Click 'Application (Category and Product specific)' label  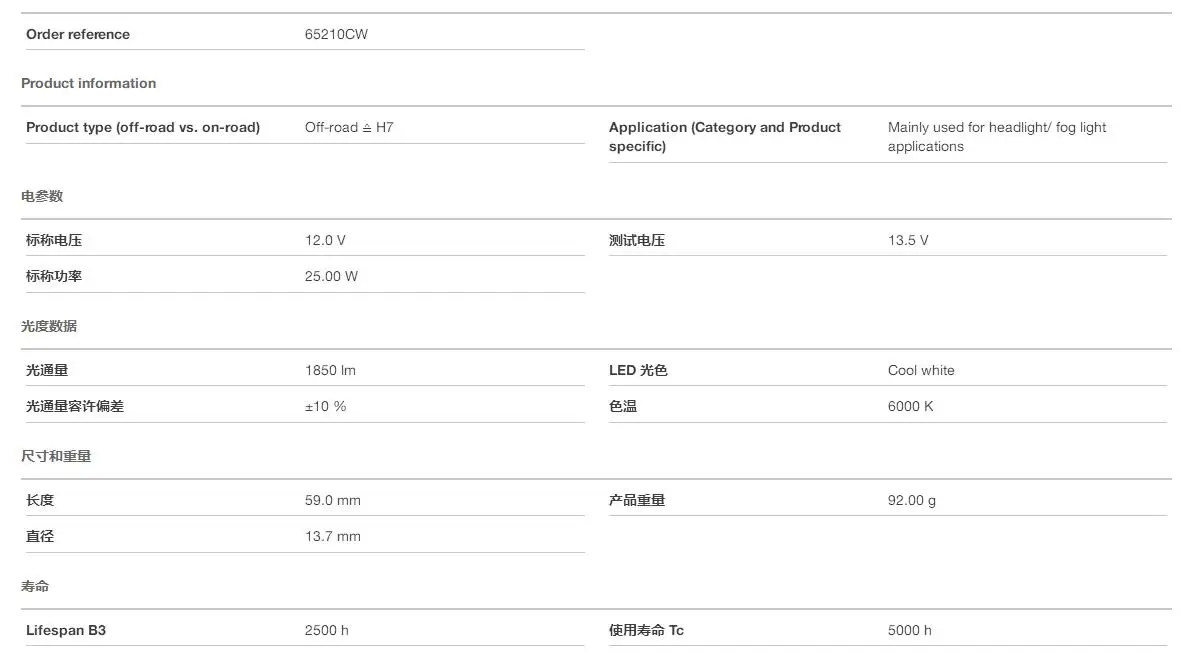tap(725, 136)
